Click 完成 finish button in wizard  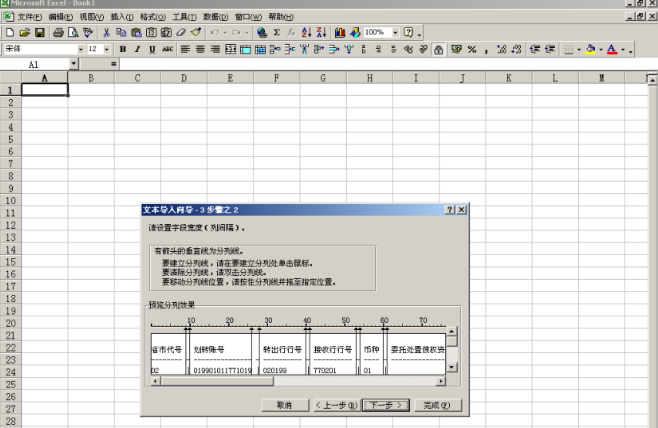pyautogui.click(x=437, y=405)
